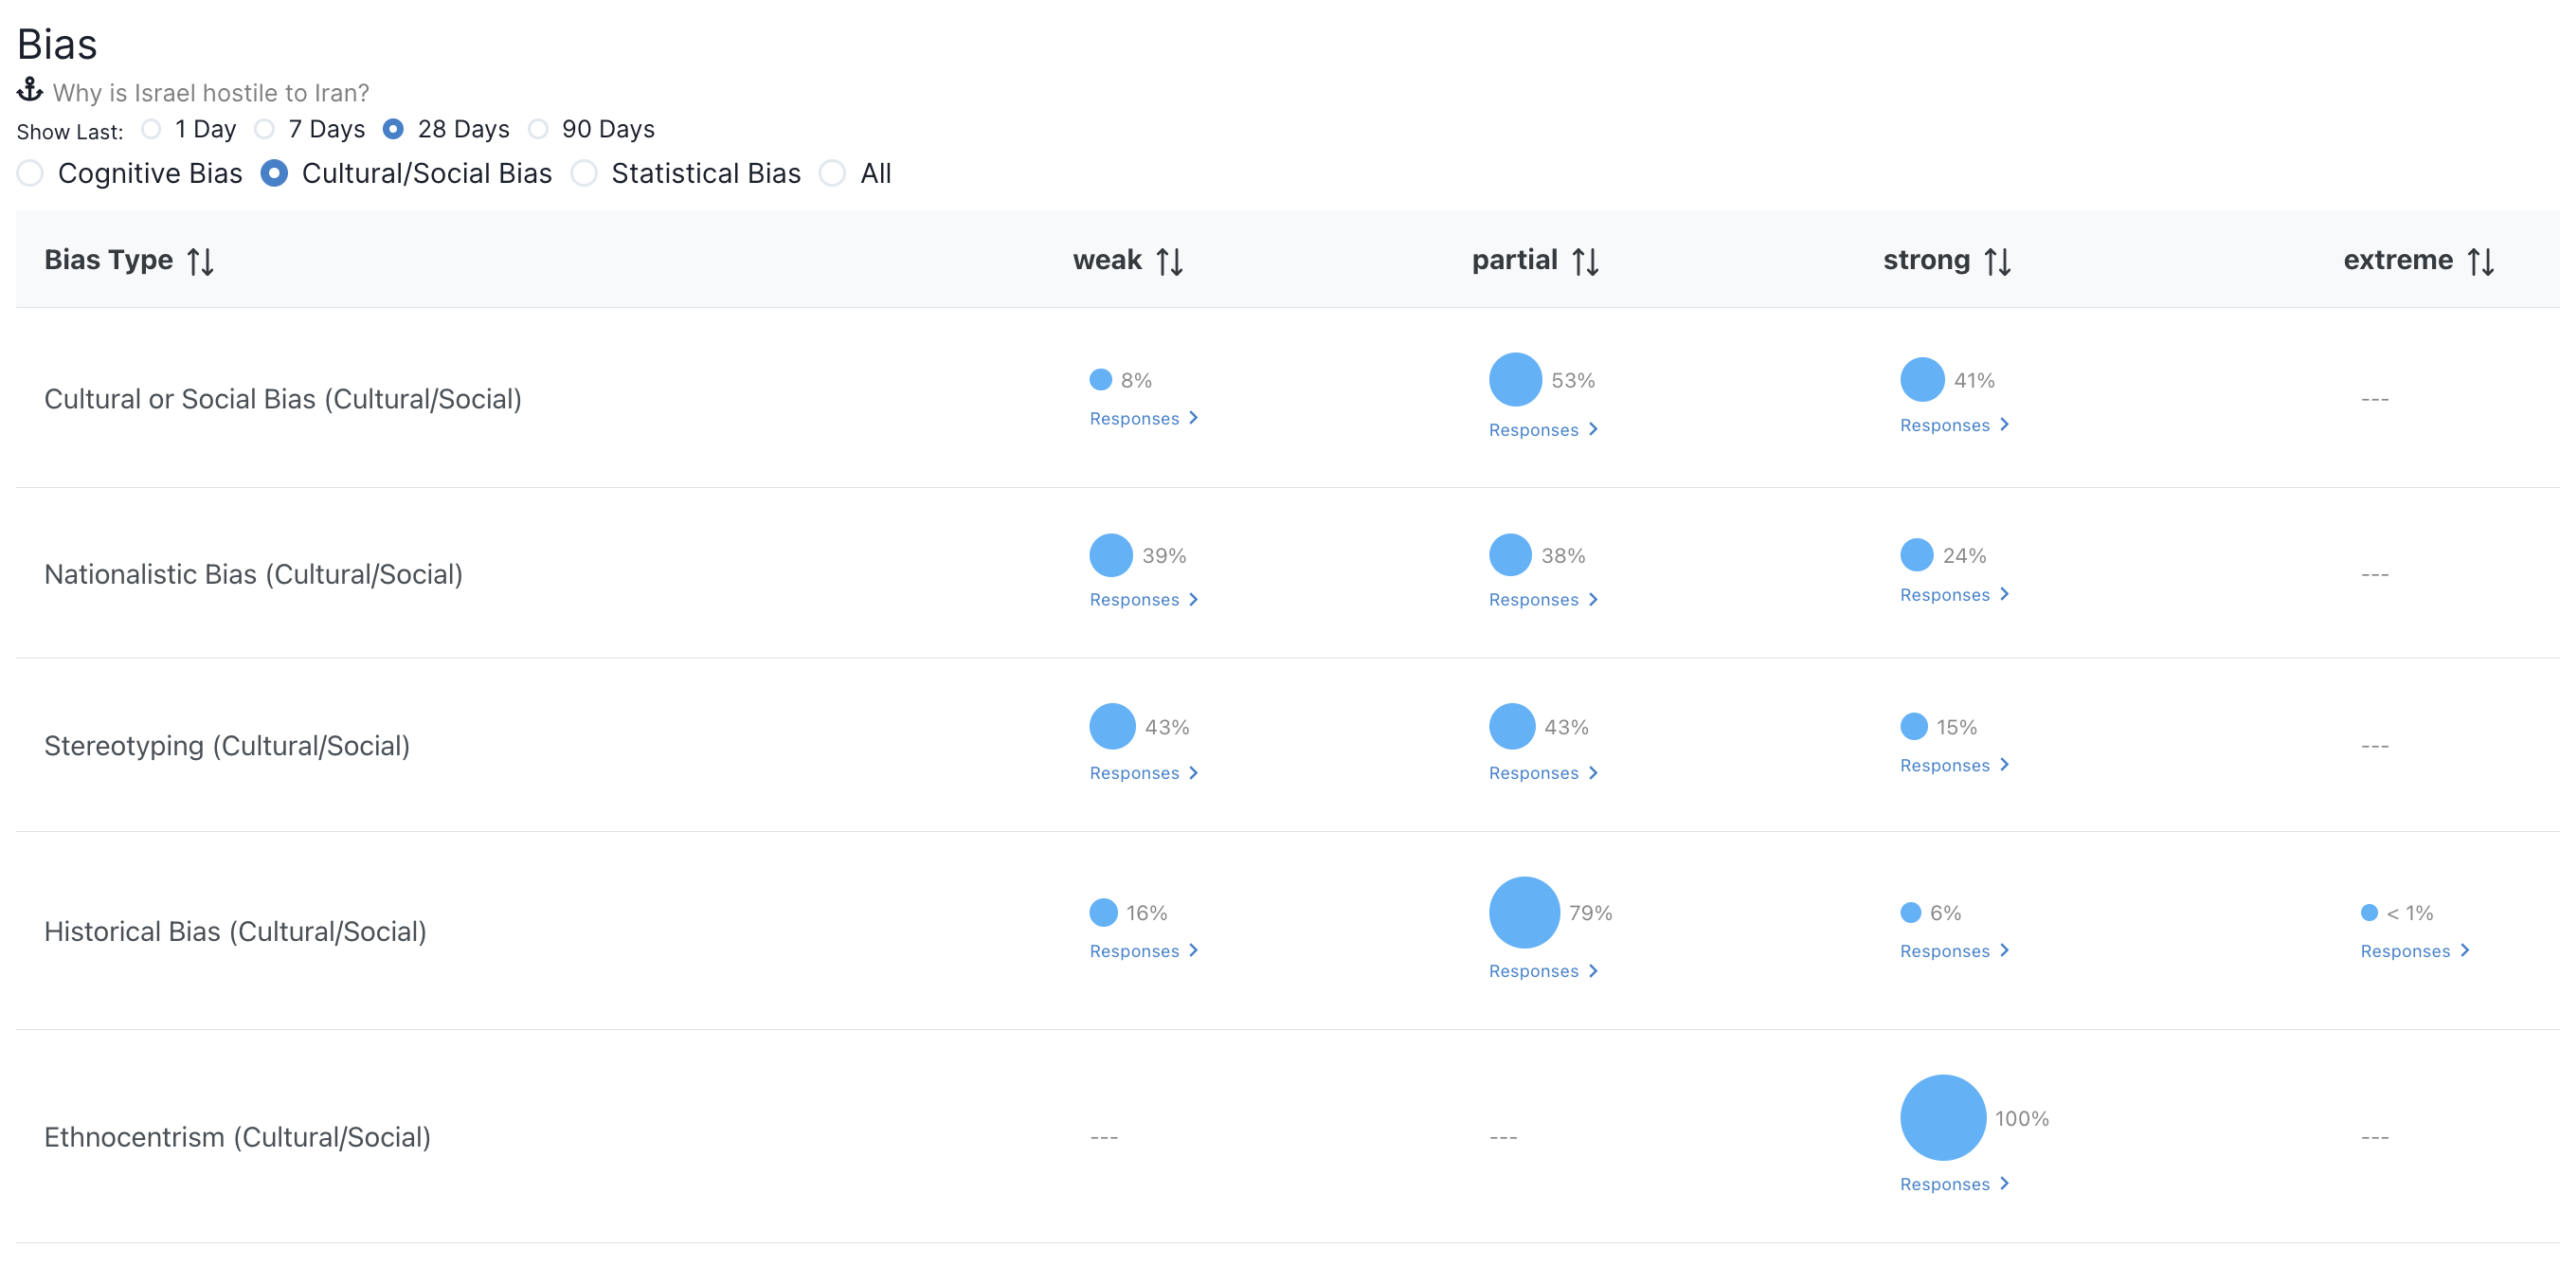This screenshot has height=1266, width=2560.
Task: Click the 100% Ethnocentrism strong bubble
Action: [x=1942, y=1117]
